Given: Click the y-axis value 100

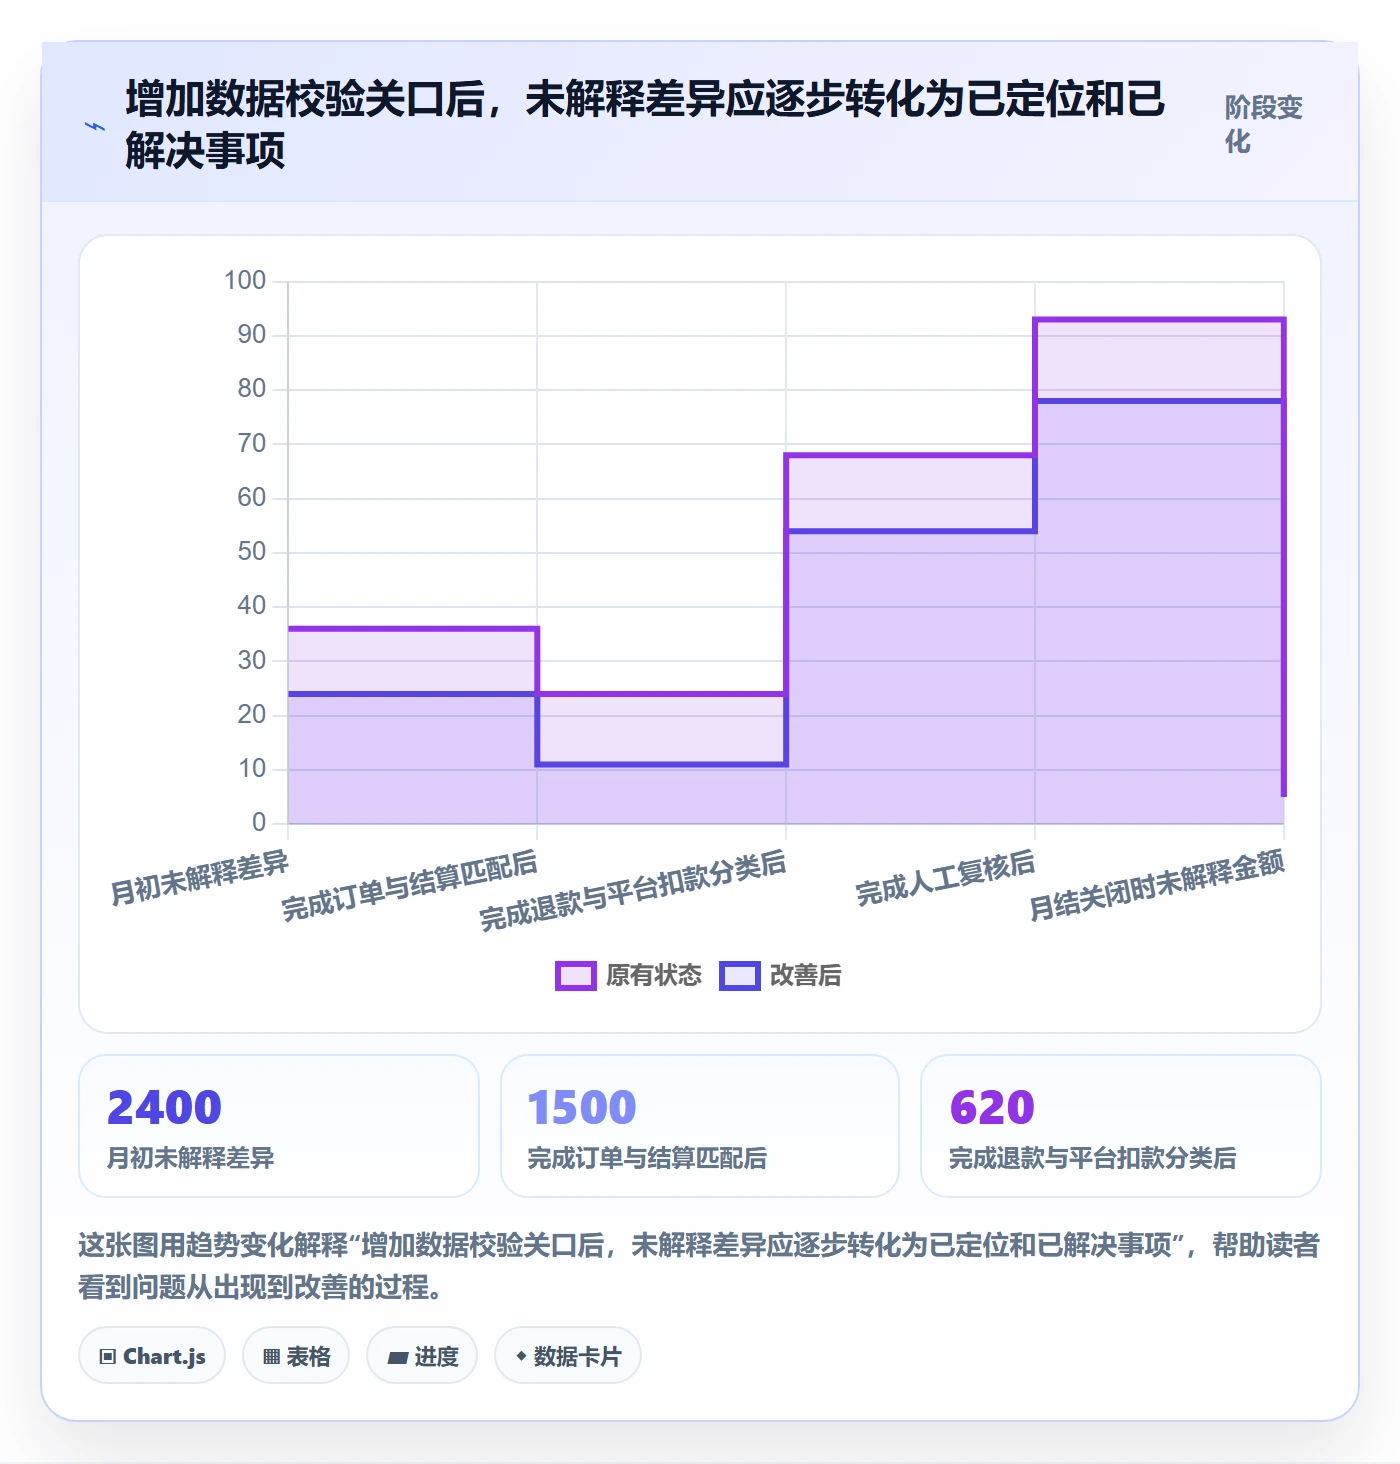Looking at the screenshot, I should click(245, 280).
